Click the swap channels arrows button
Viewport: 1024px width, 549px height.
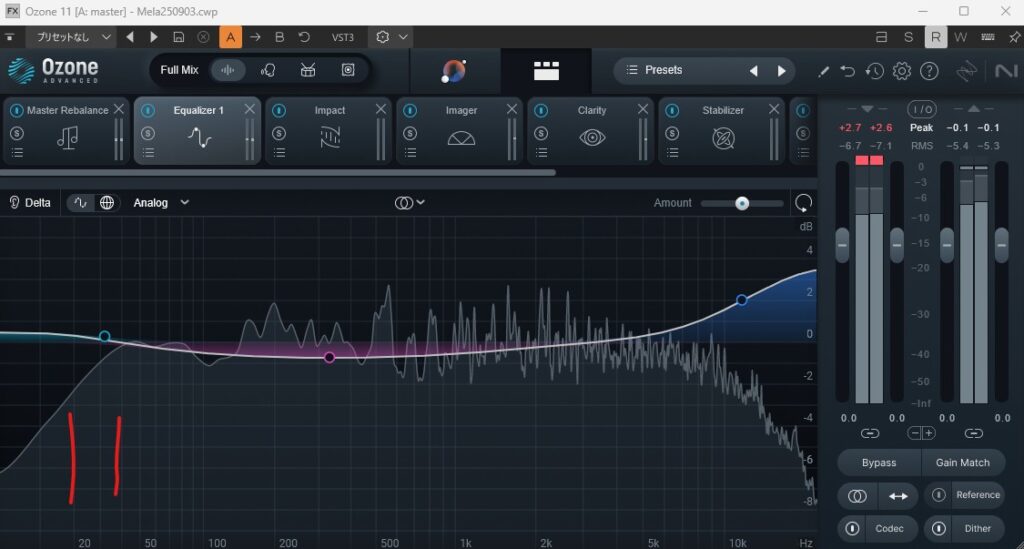898,496
